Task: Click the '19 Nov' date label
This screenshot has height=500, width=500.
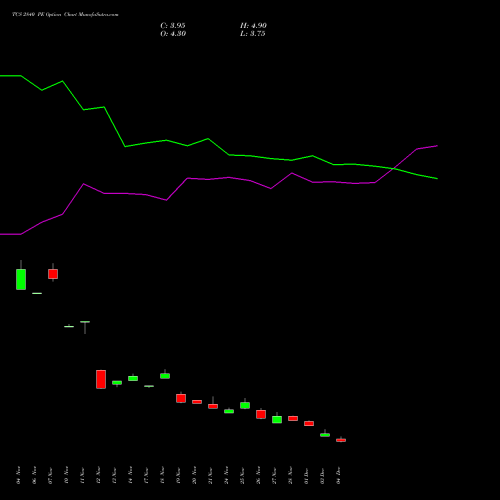Action: (x=178, y=475)
